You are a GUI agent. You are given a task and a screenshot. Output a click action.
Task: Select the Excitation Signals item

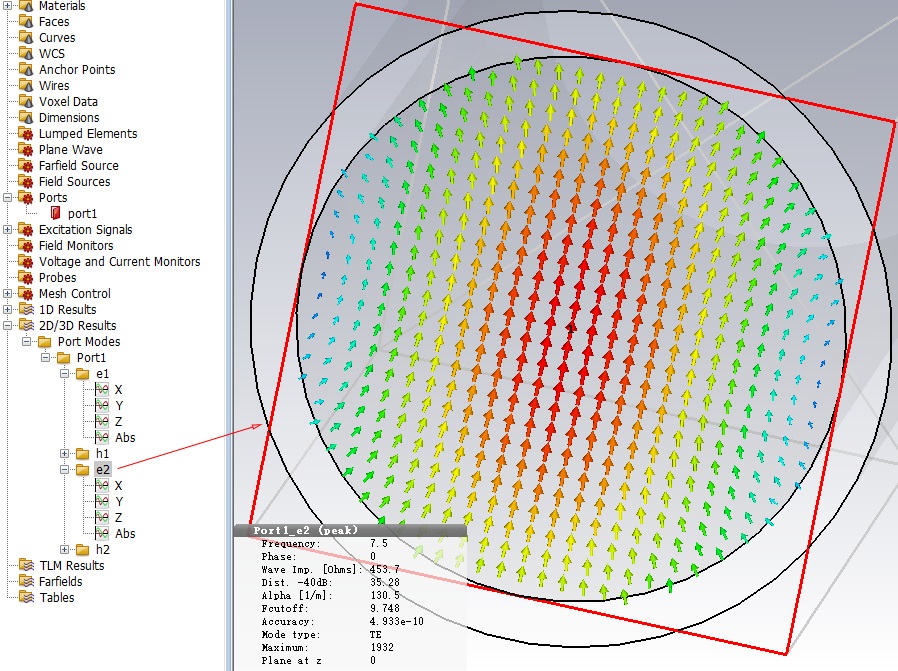(x=85, y=230)
